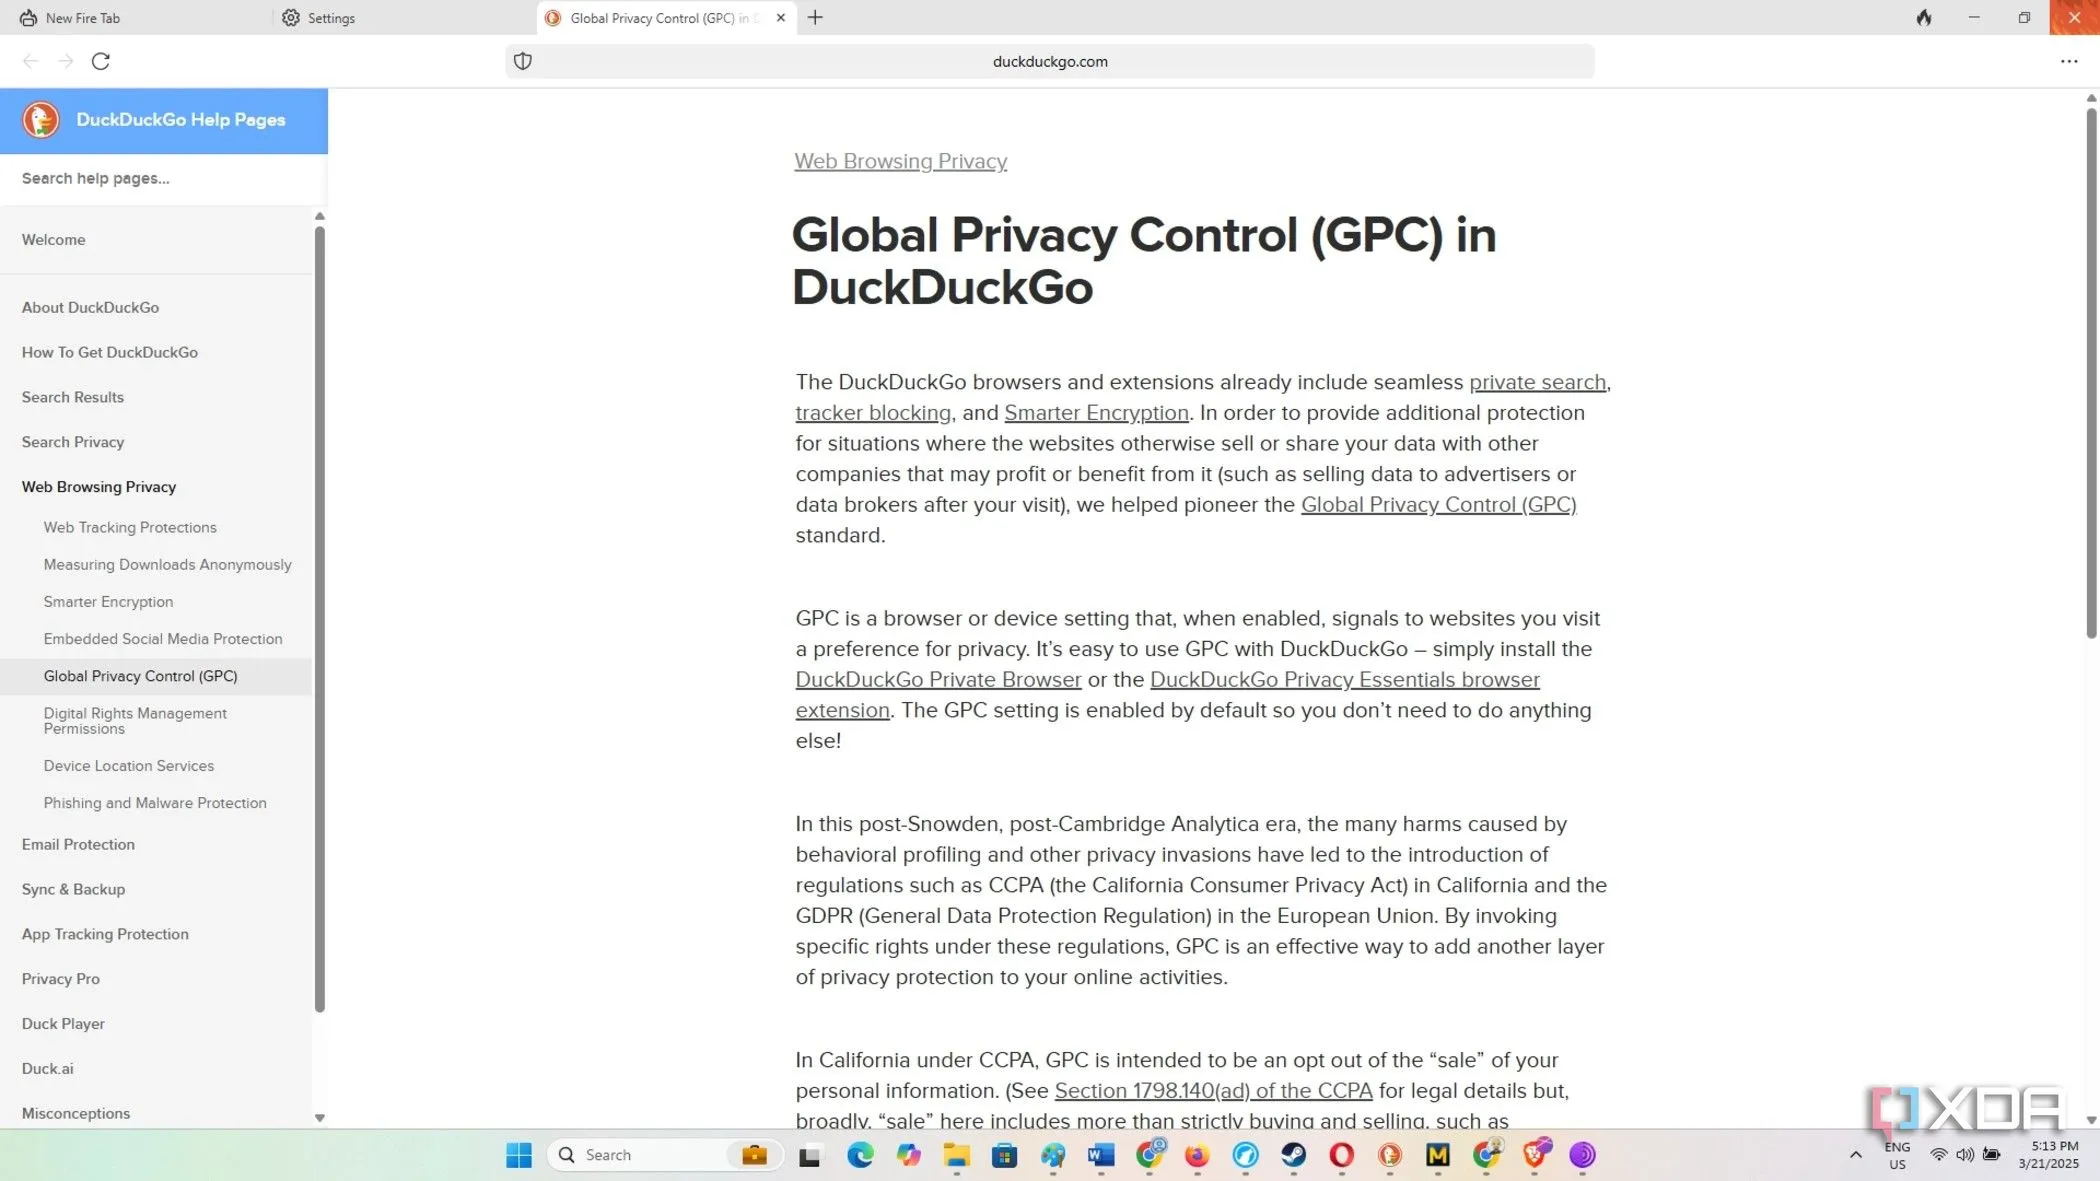Click the Search help pages field
Viewport: 2100px width, 1181px height.
pyautogui.click(x=163, y=178)
